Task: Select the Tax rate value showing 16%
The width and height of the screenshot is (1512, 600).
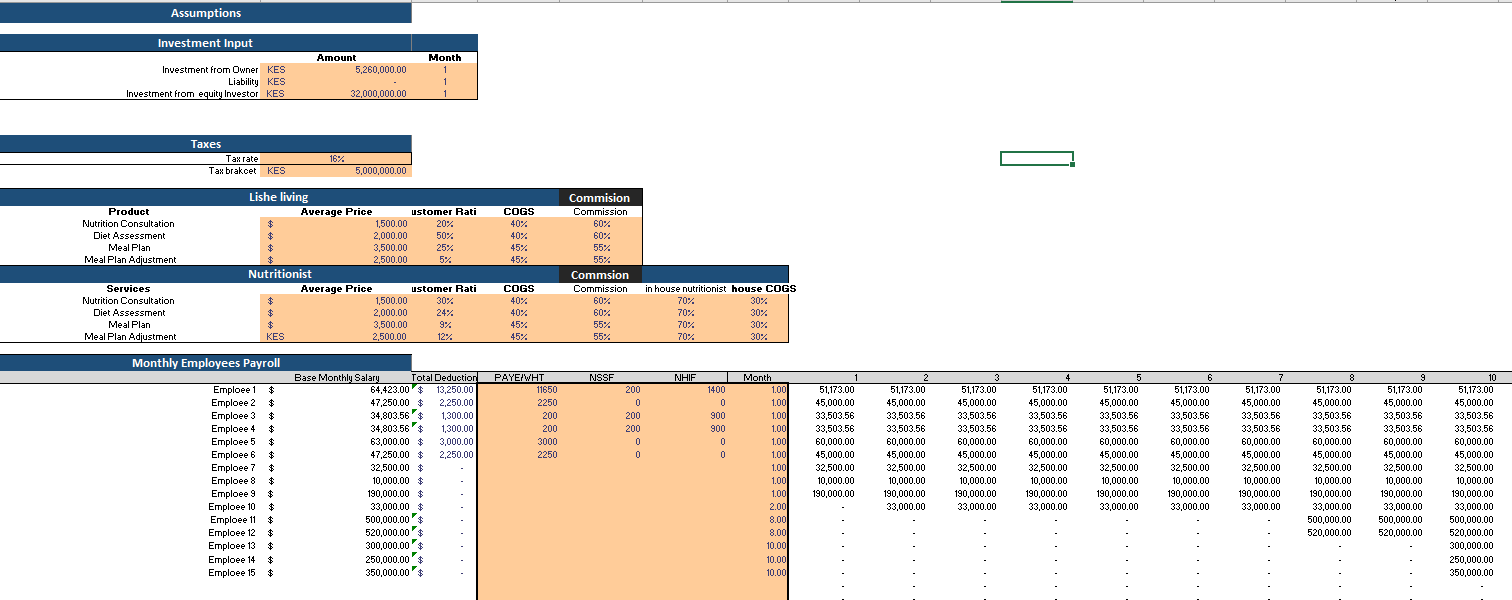Action: click(337, 157)
